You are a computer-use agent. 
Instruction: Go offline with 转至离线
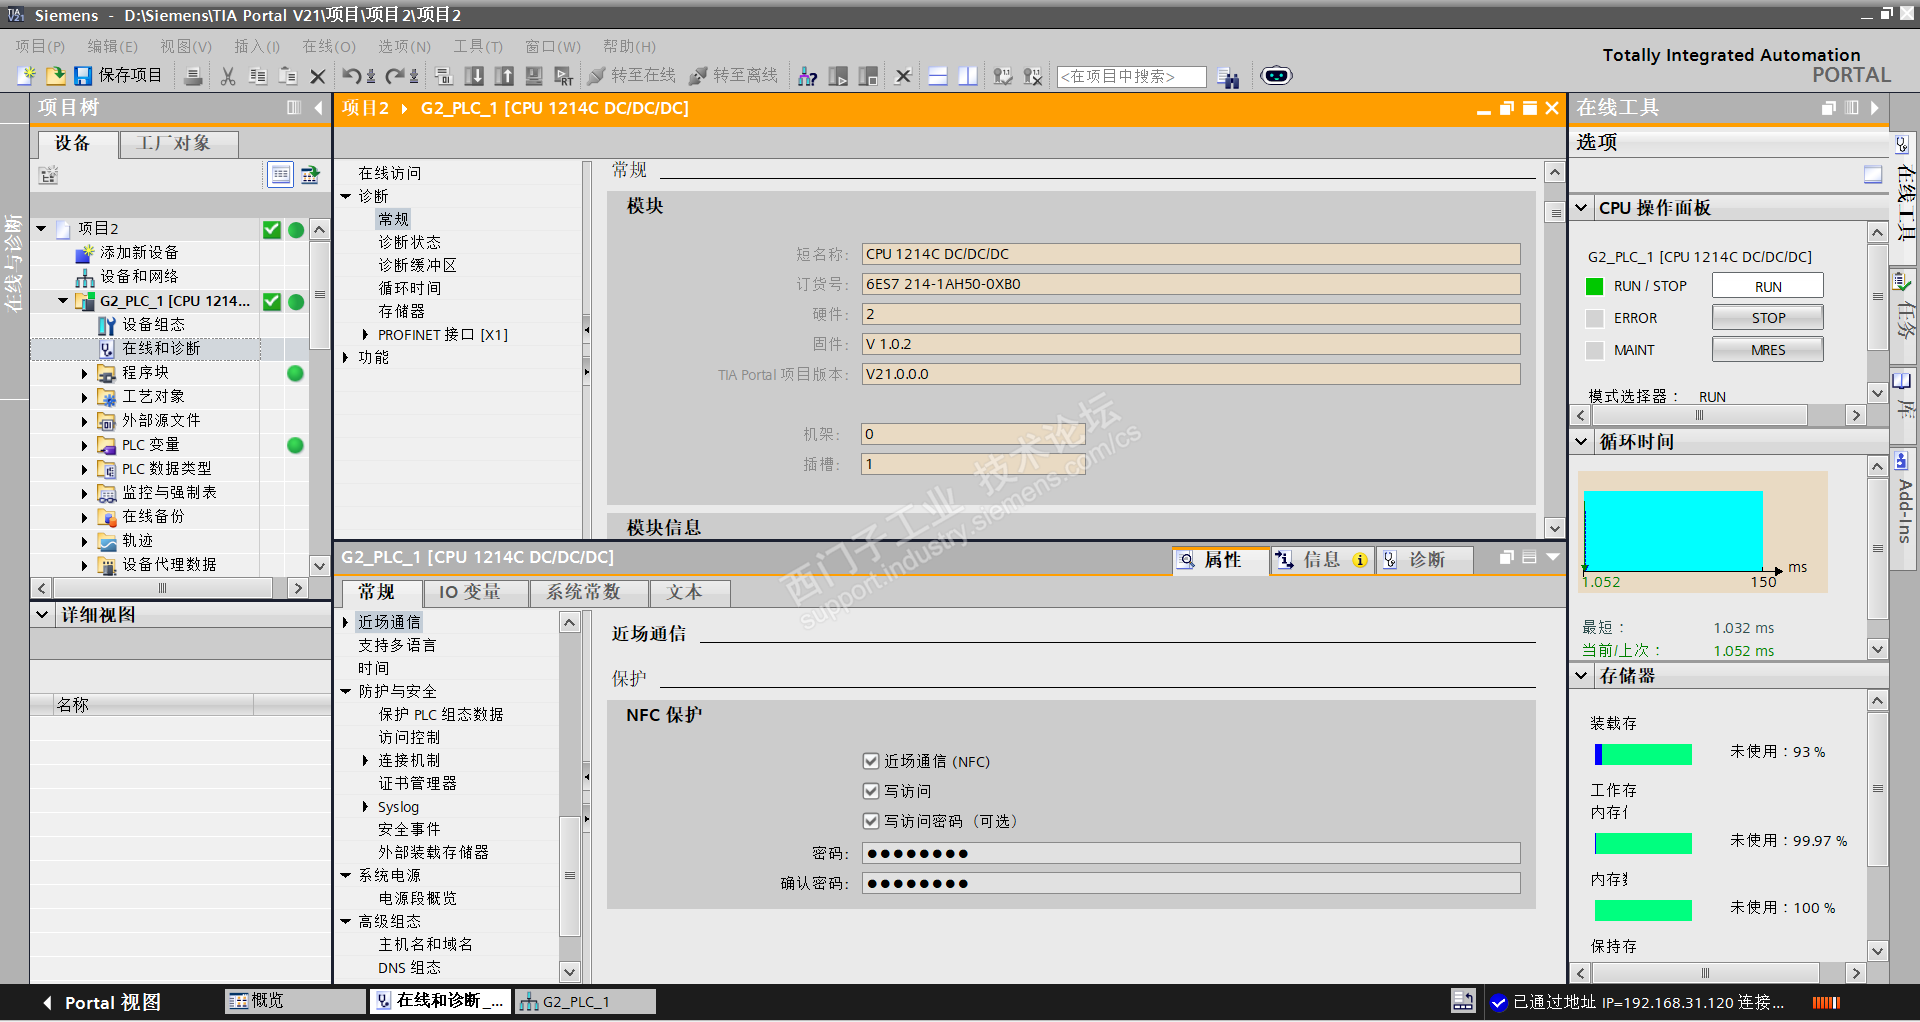point(734,76)
